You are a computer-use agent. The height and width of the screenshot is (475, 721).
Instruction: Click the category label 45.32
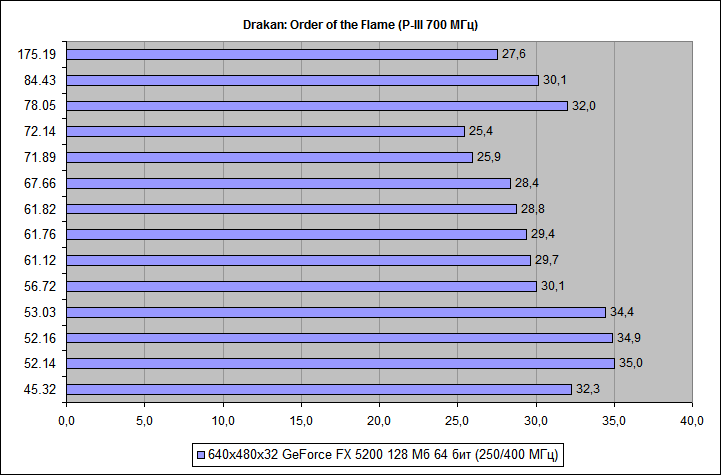click(40, 389)
